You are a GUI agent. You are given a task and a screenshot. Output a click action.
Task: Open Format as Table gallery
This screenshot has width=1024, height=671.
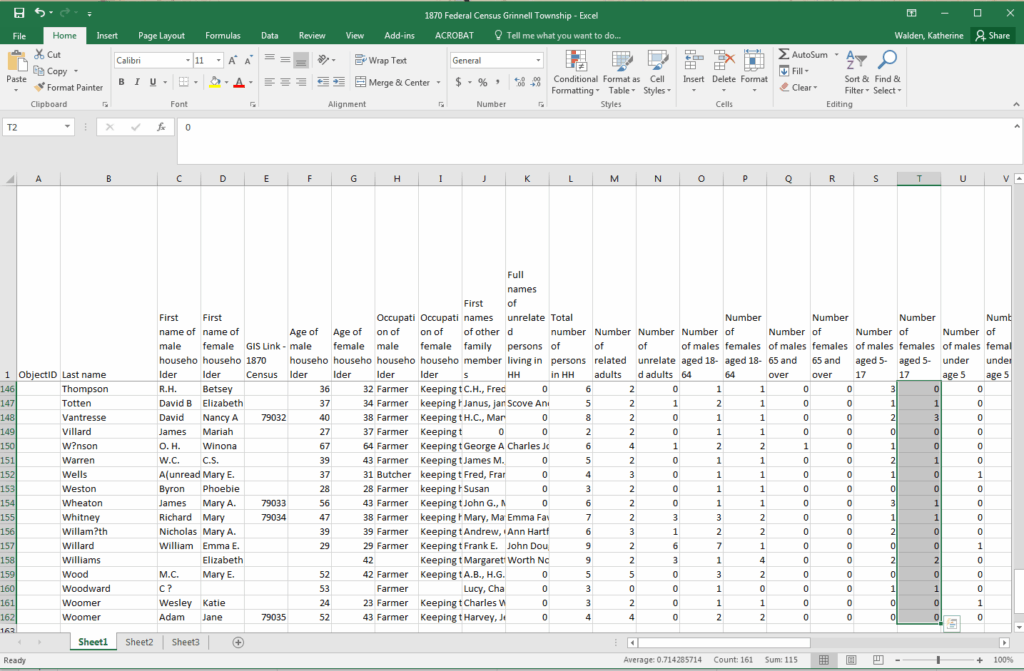click(x=621, y=73)
